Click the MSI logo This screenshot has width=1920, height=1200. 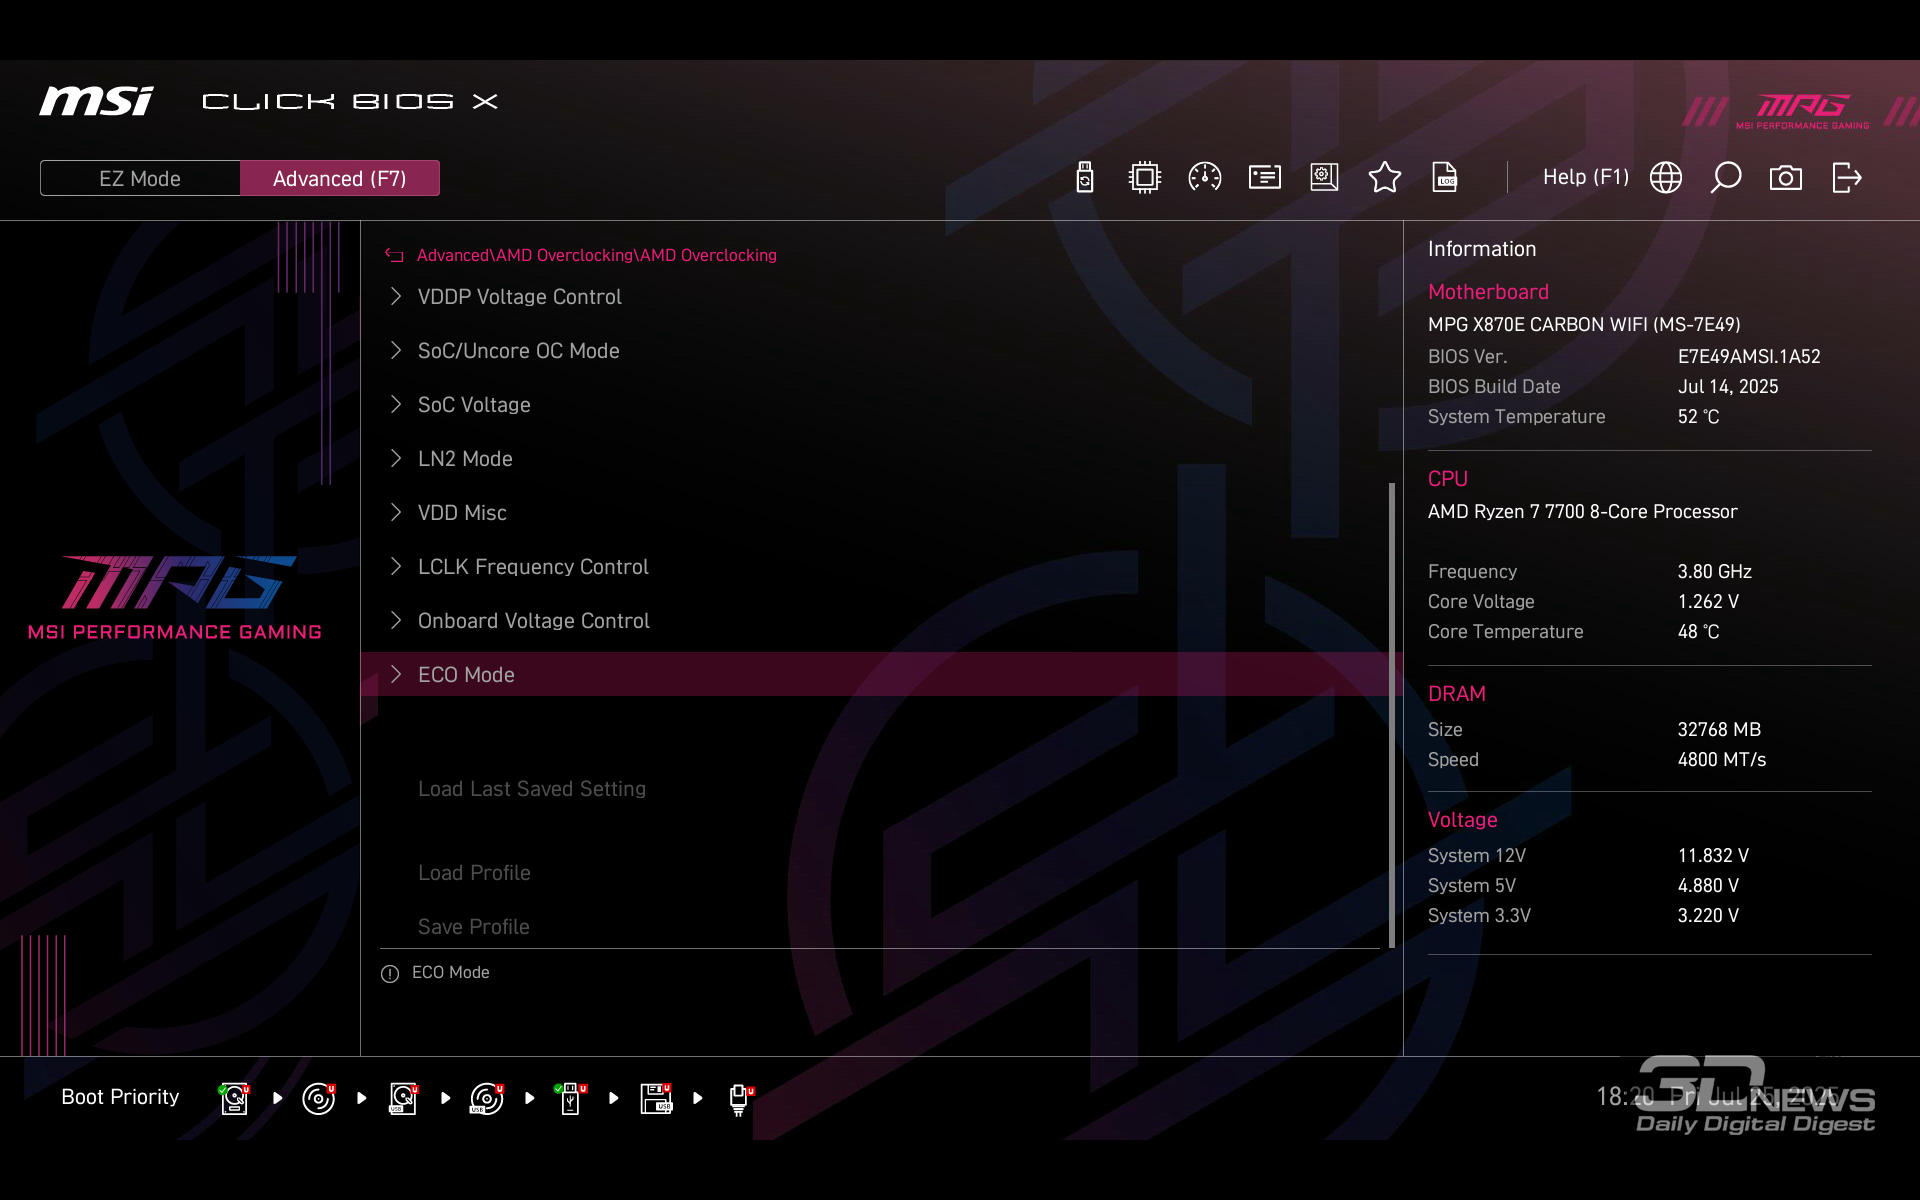(96, 101)
